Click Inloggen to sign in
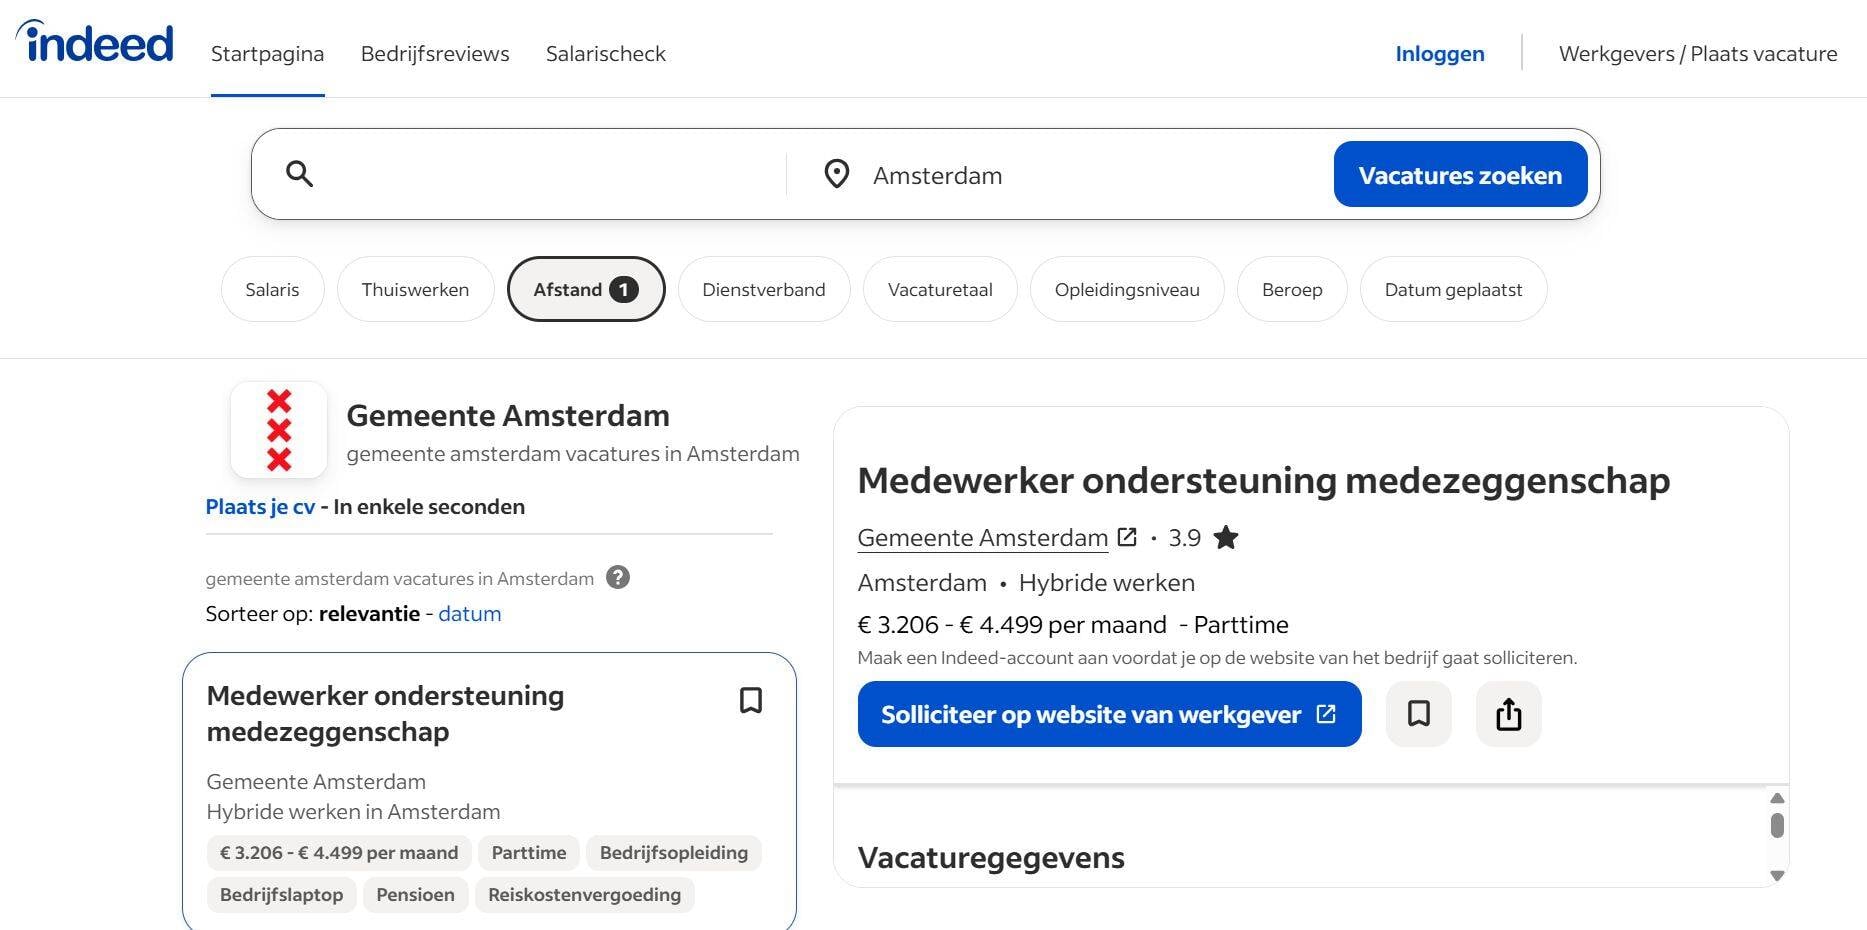1867x930 pixels. [1440, 54]
